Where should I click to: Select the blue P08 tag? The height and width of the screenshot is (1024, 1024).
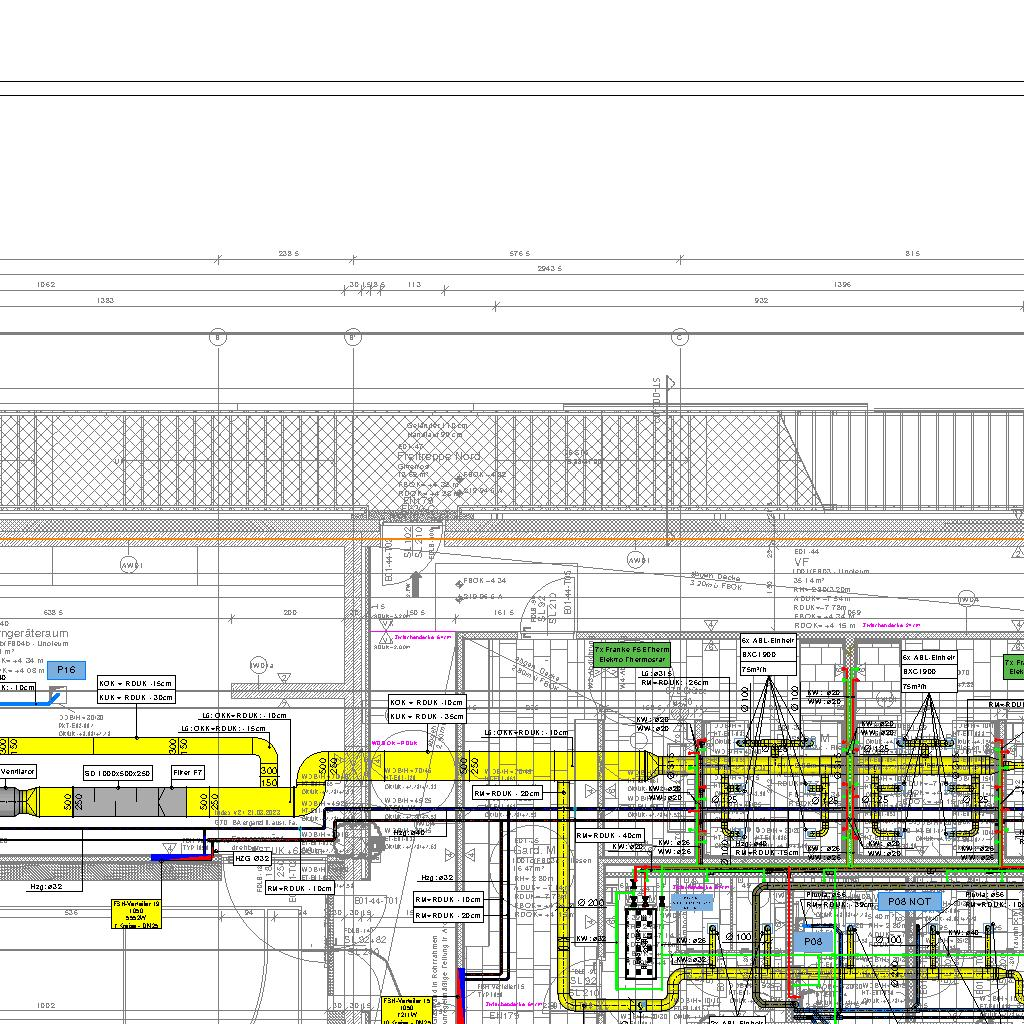pos(813,942)
